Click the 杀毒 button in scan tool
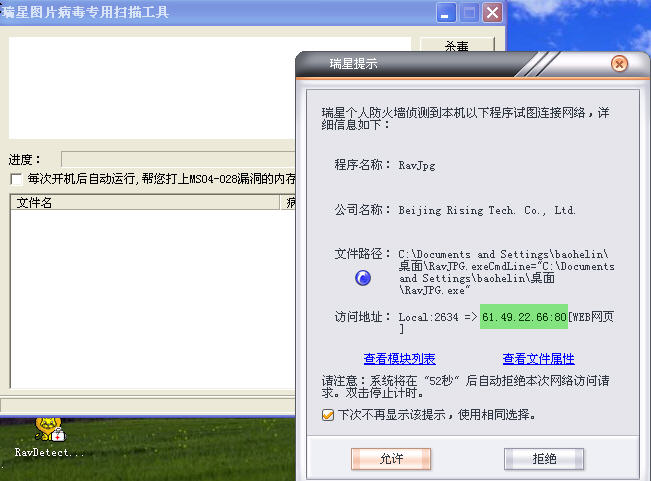 pyautogui.click(x=457, y=45)
